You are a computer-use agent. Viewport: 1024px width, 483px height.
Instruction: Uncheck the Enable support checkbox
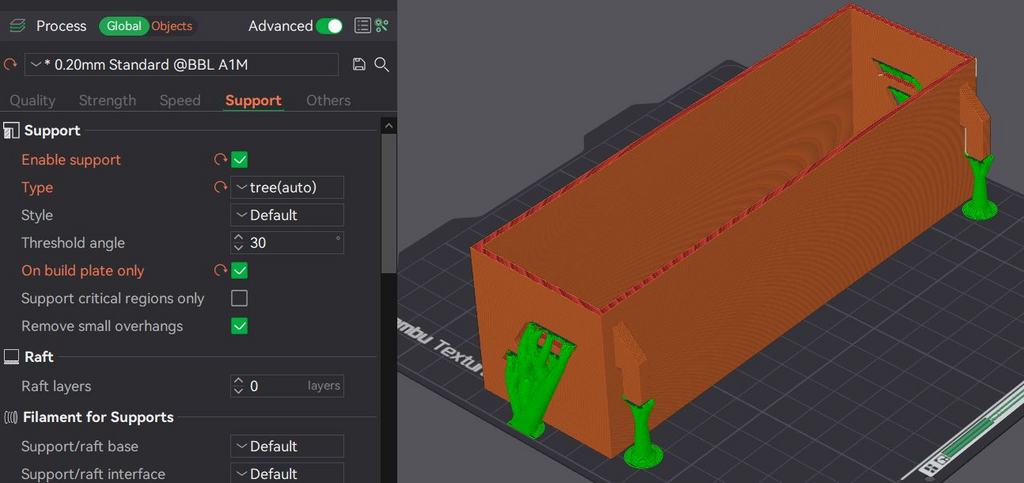click(x=240, y=160)
